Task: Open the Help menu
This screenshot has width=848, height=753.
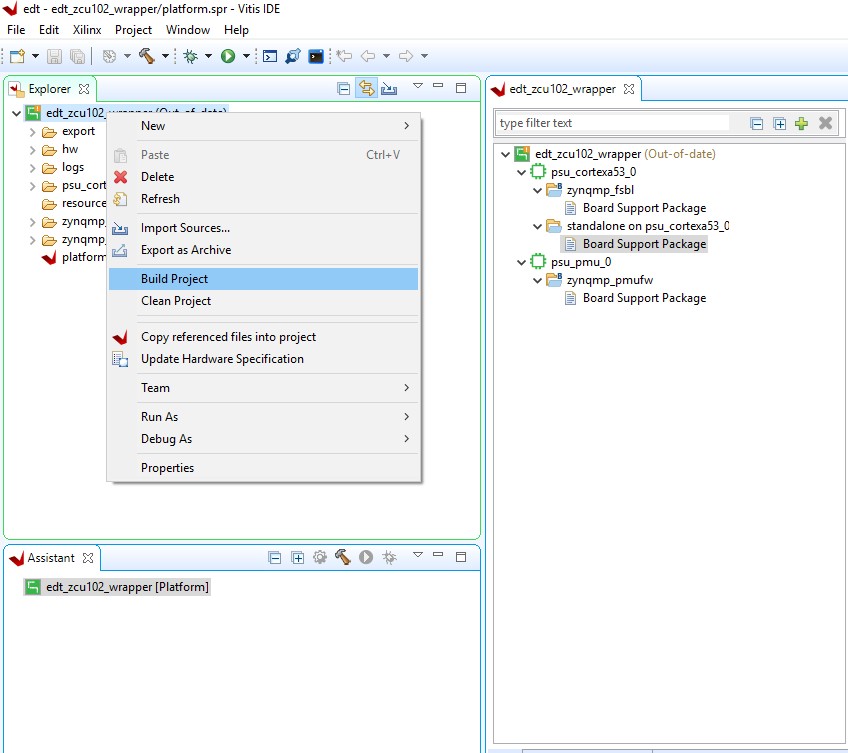Action: coord(236,30)
